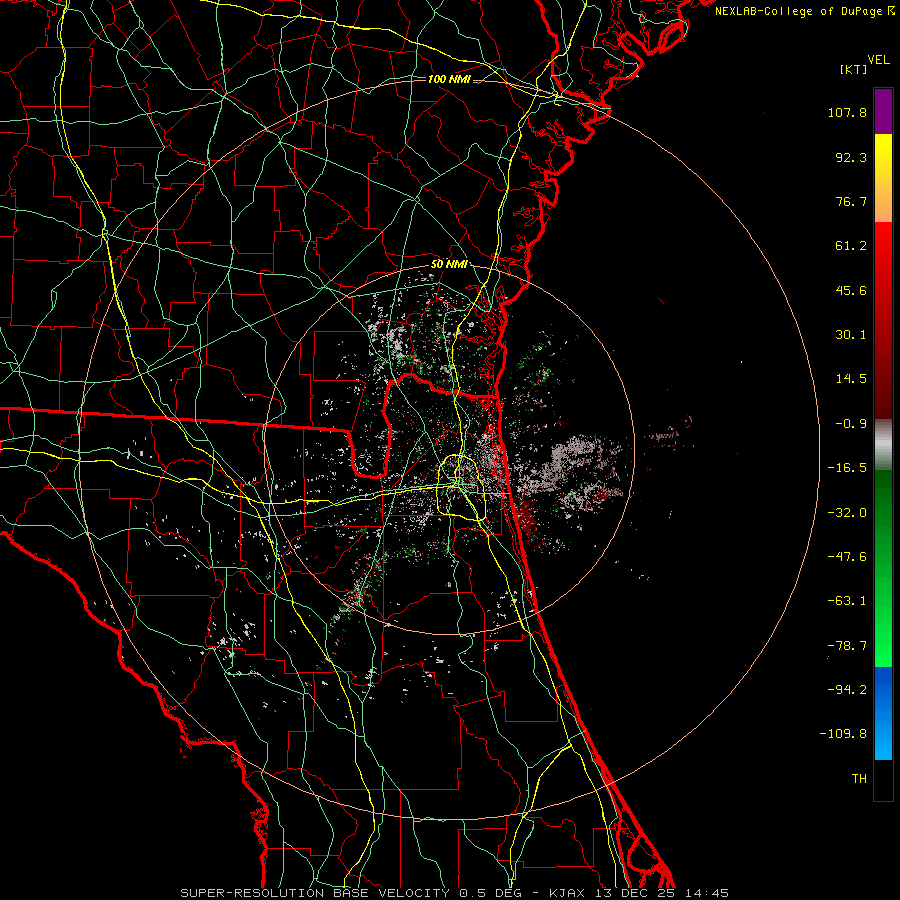The height and width of the screenshot is (900, 900).
Task: Select the 30.1 velocity legend value
Action: (851, 335)
